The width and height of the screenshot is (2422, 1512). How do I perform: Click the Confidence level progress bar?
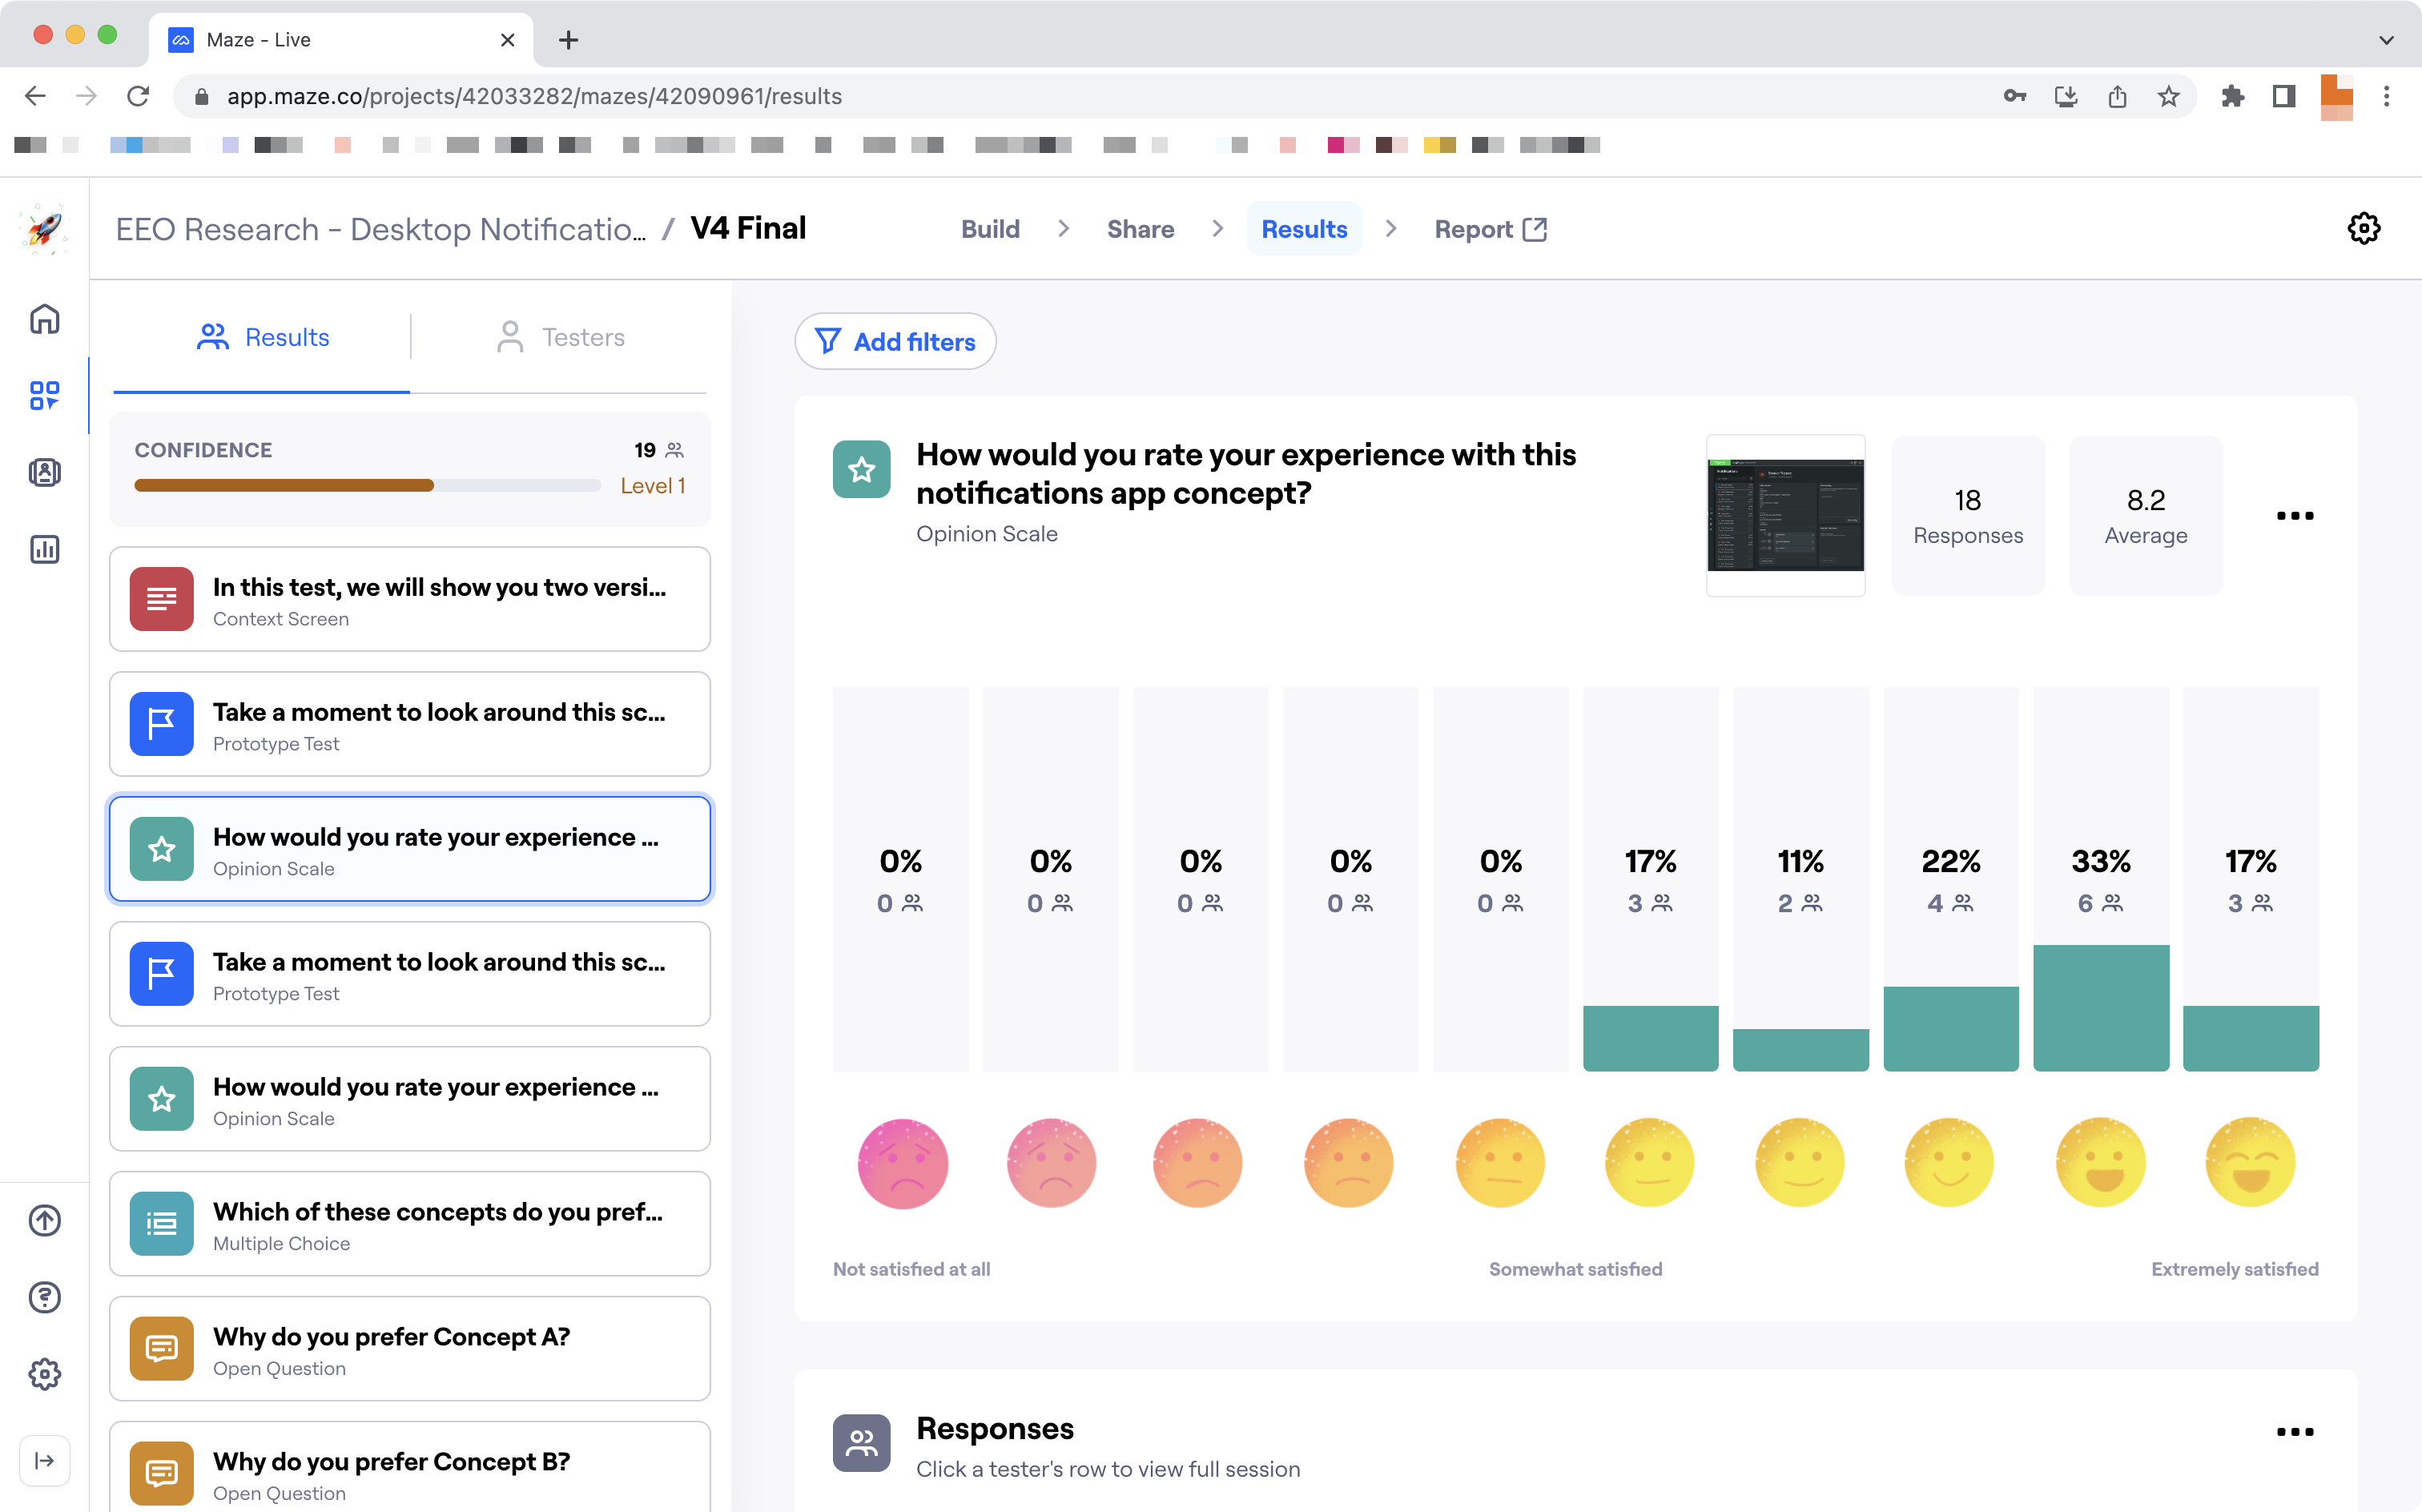[x=367, y=485]
